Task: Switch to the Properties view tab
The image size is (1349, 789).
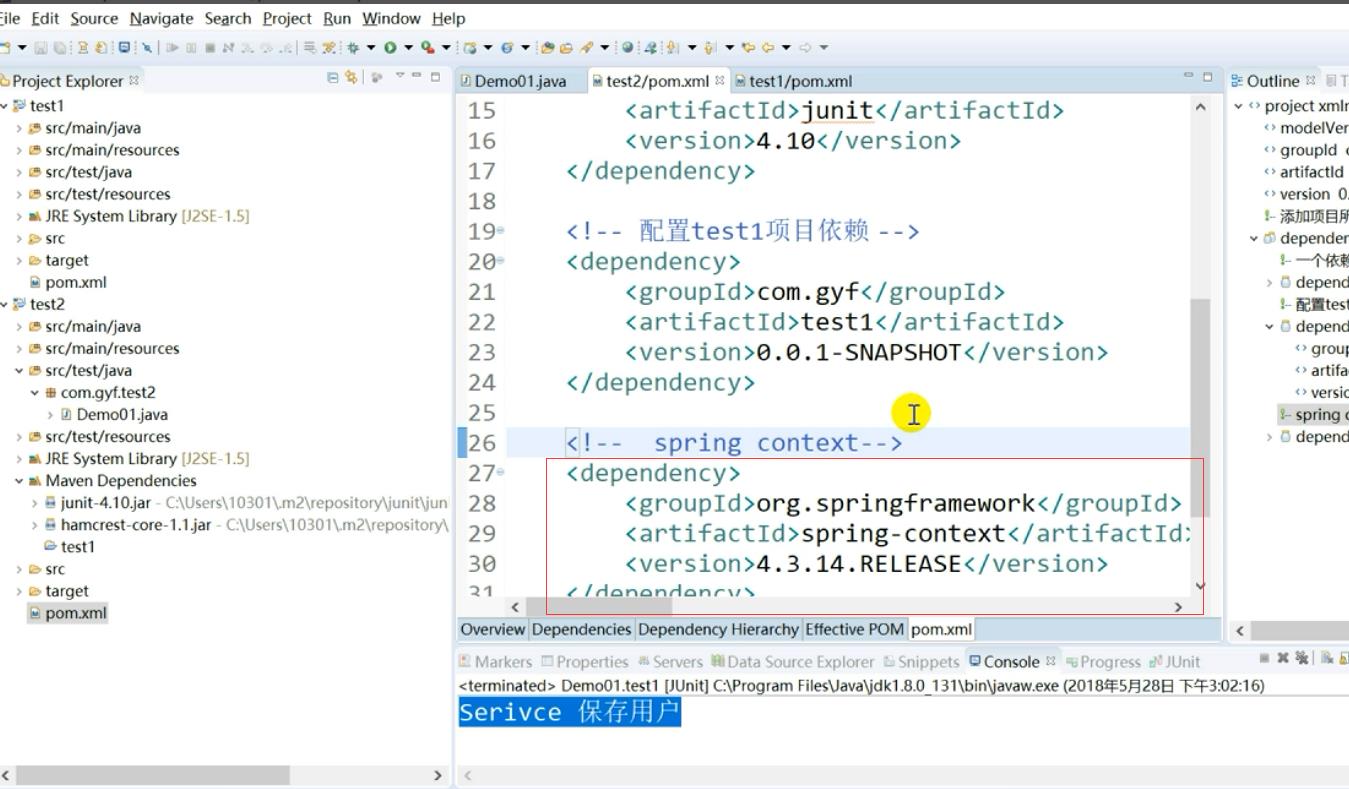Action: [x=585, y=661]
